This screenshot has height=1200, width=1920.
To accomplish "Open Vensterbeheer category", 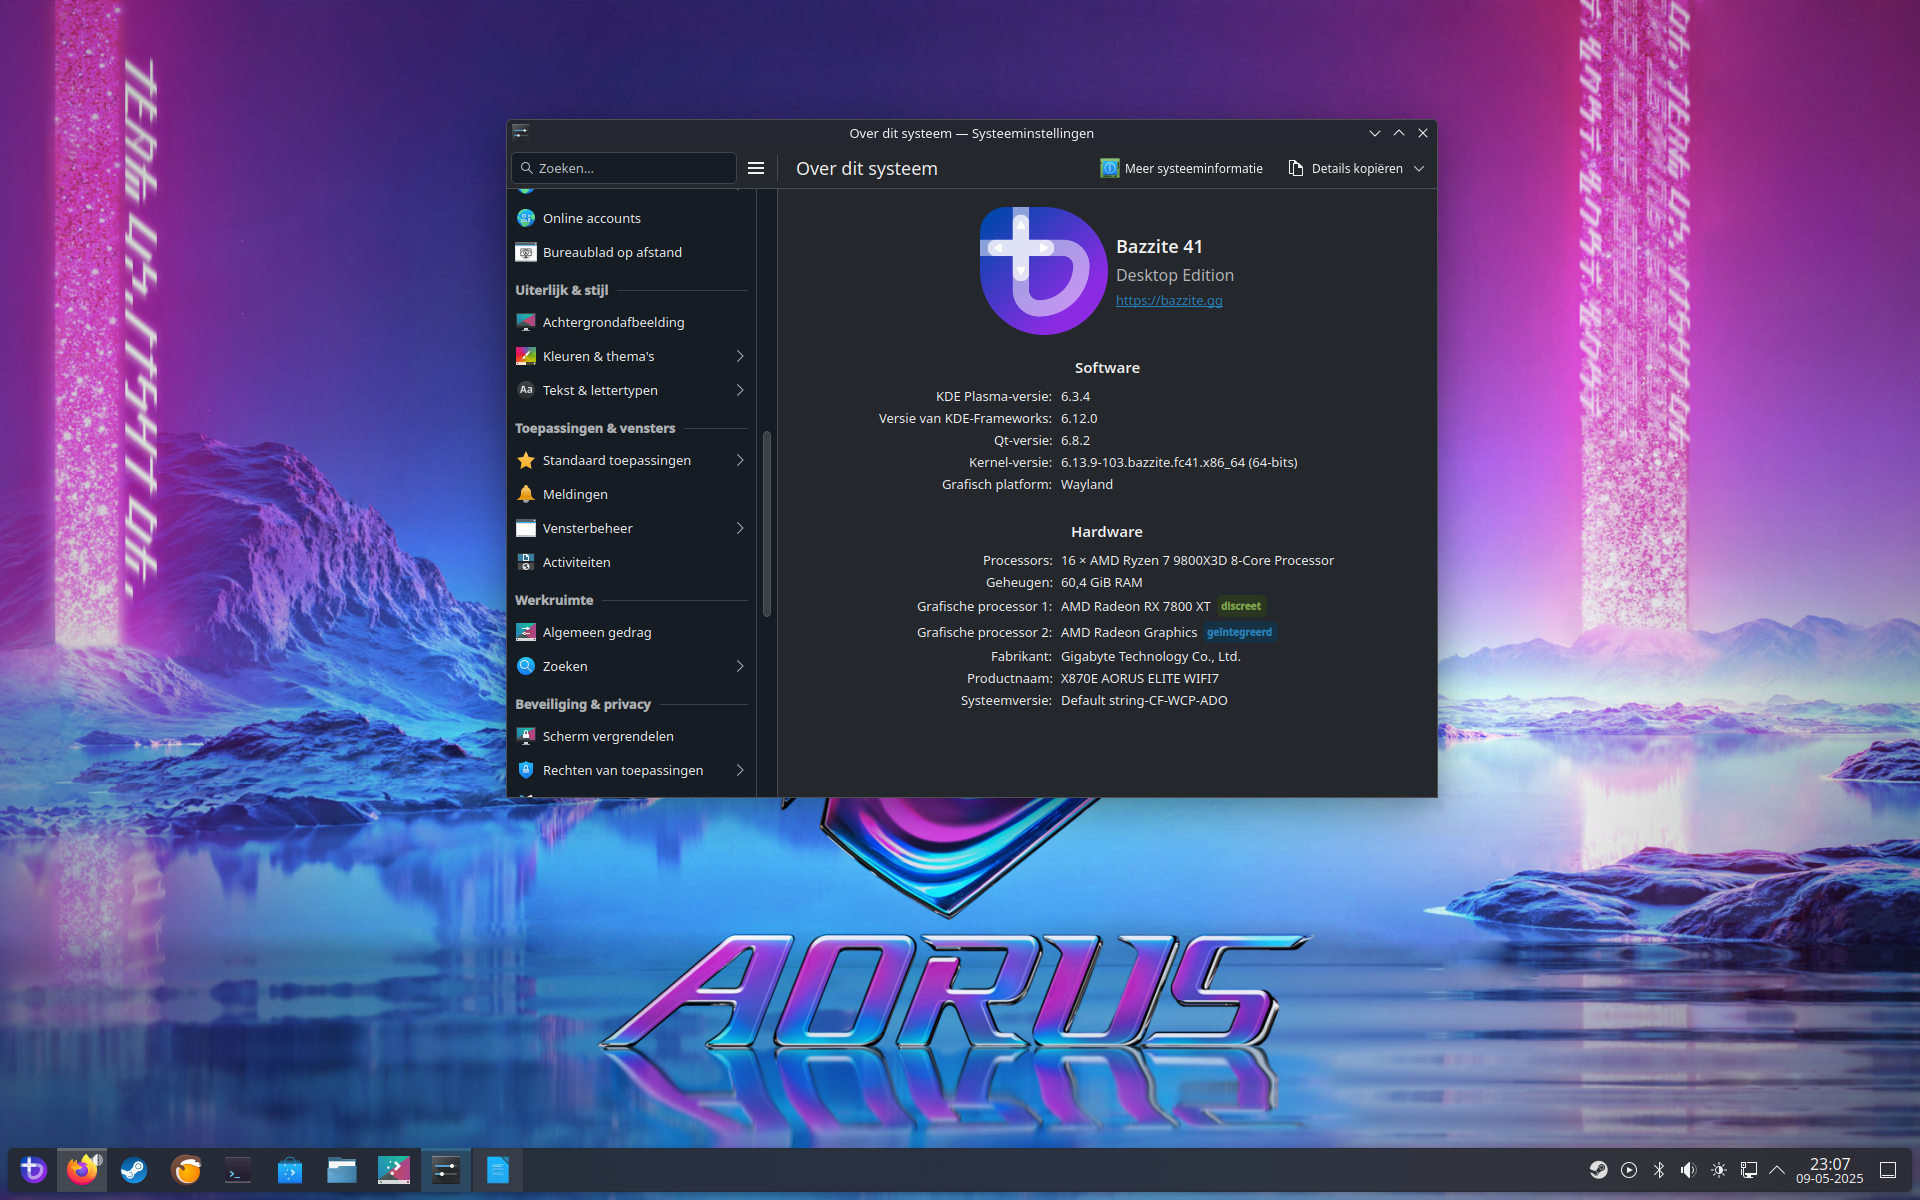I will pos(631,528).
